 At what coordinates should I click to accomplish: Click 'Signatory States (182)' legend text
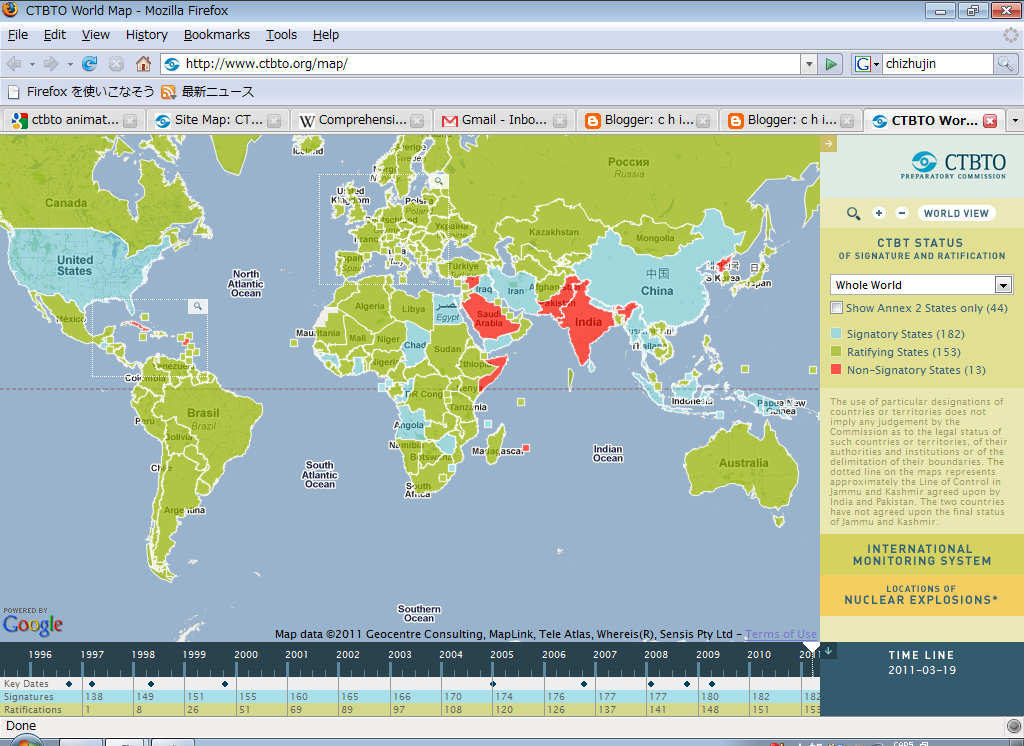tap(906, 334)
